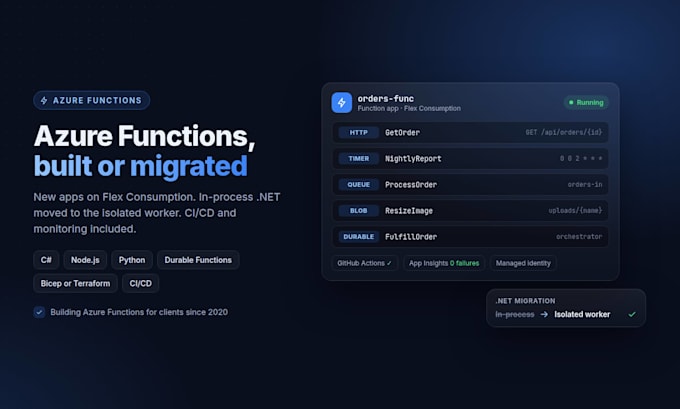This screenshot has width=680, height=409.
Task: Open the FulfillOrder durable function row
Action: (x=470, y=236)
